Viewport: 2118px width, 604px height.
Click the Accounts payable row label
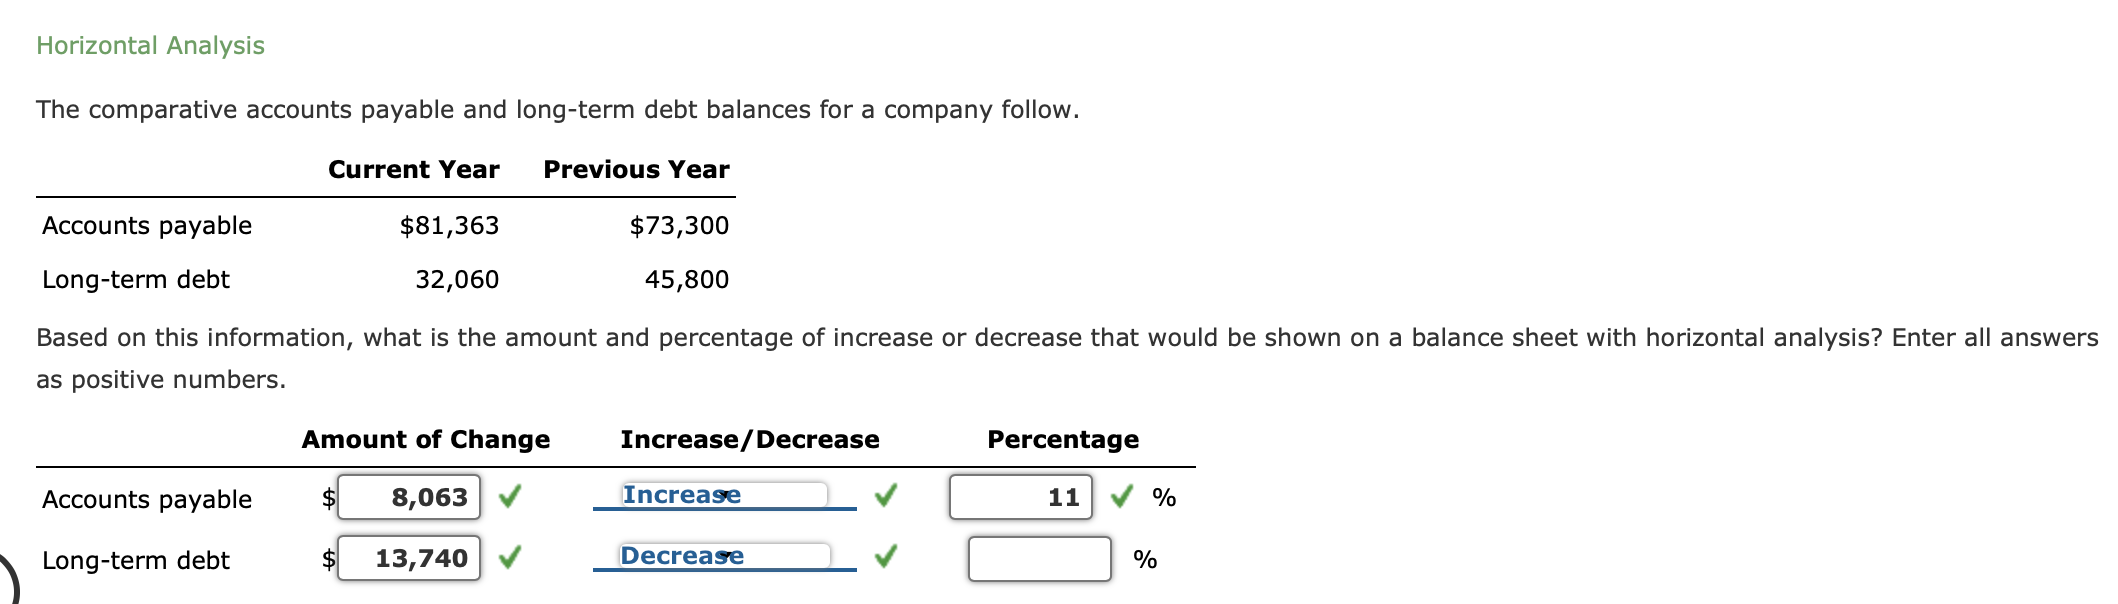coord(147,498)
